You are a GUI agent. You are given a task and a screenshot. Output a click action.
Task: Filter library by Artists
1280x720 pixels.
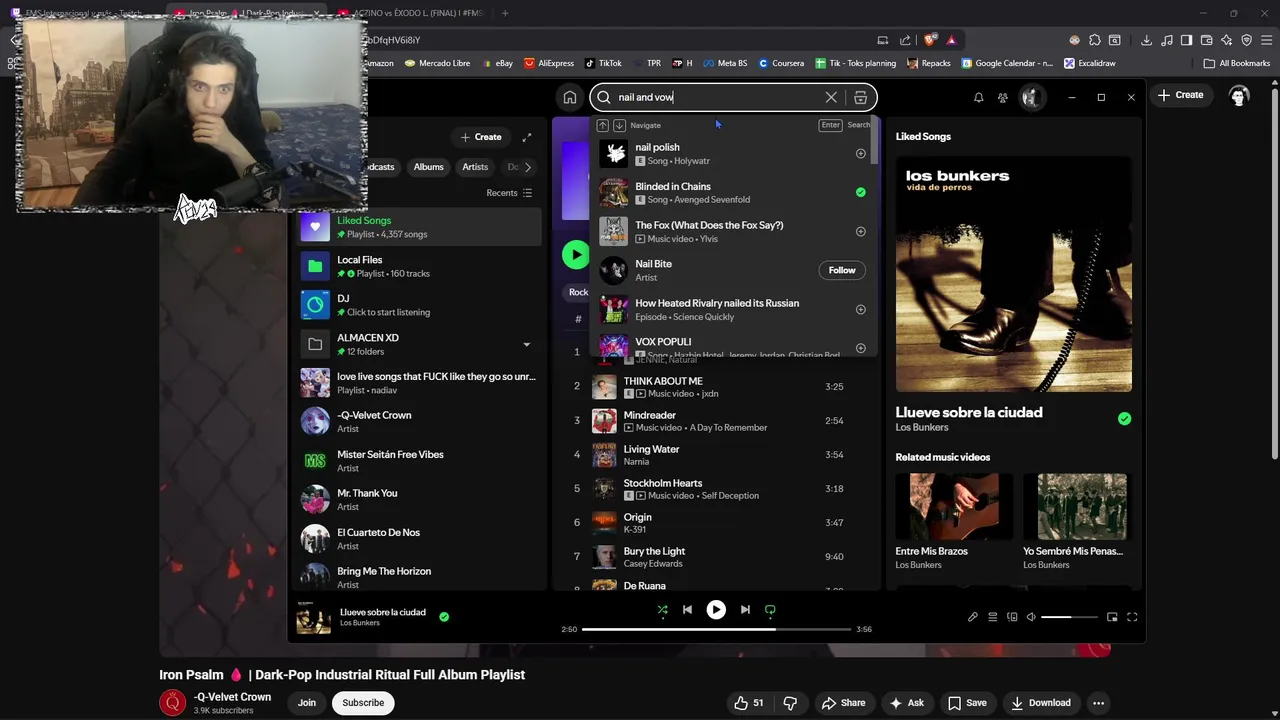click(475, 167)
